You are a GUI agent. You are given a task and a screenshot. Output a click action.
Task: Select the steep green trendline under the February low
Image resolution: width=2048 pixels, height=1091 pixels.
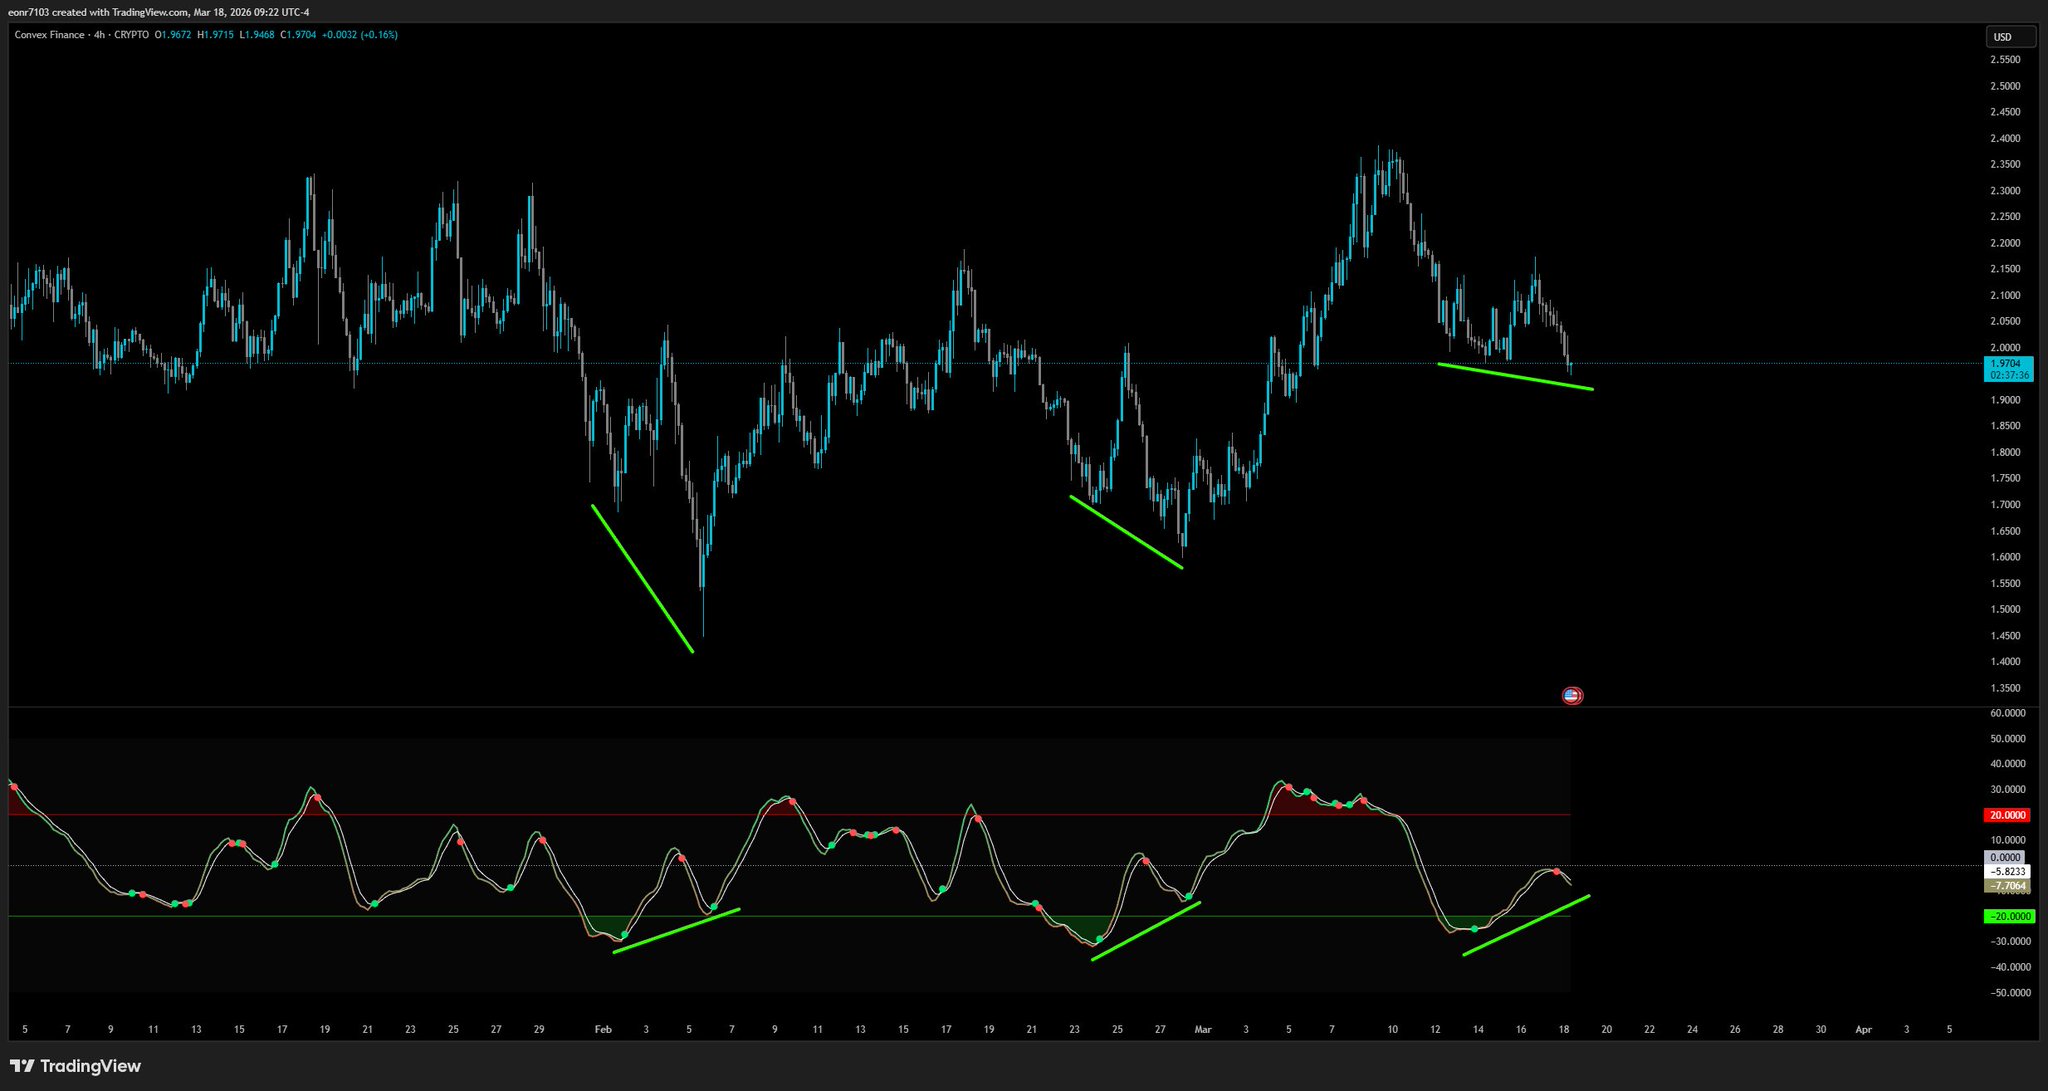[642, 578]
